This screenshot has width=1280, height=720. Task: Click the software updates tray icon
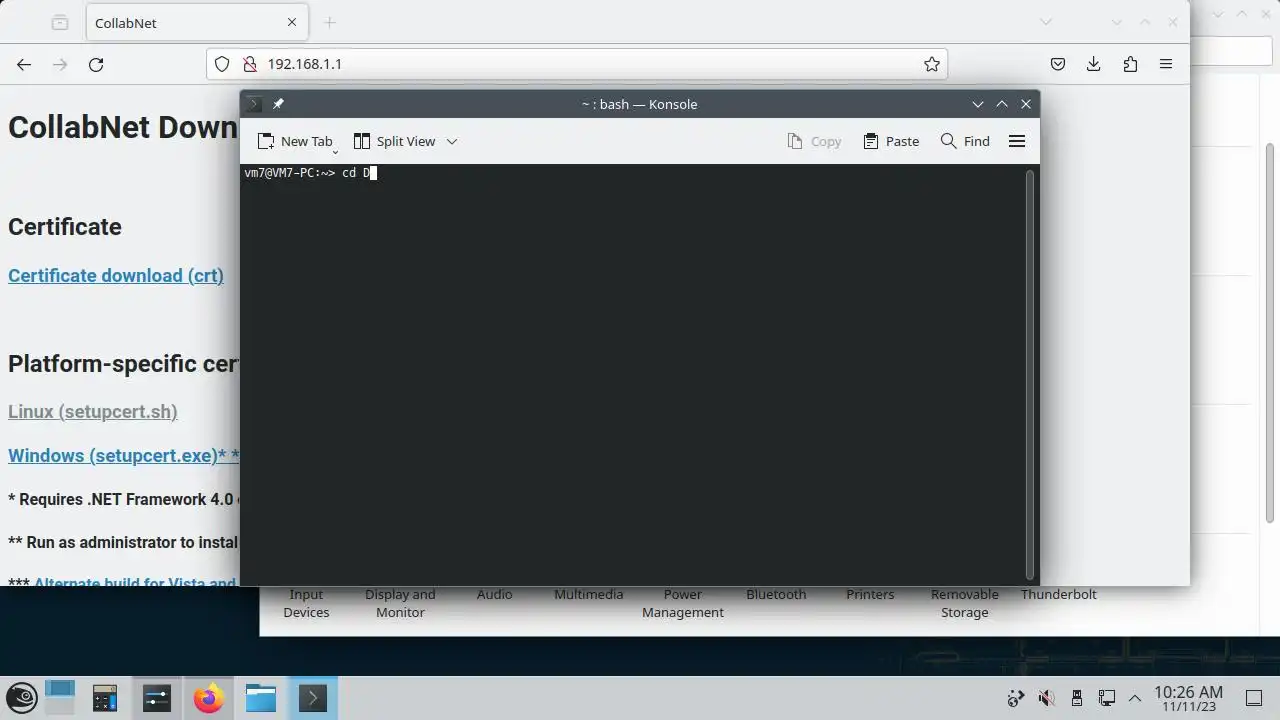point(1016,698)
